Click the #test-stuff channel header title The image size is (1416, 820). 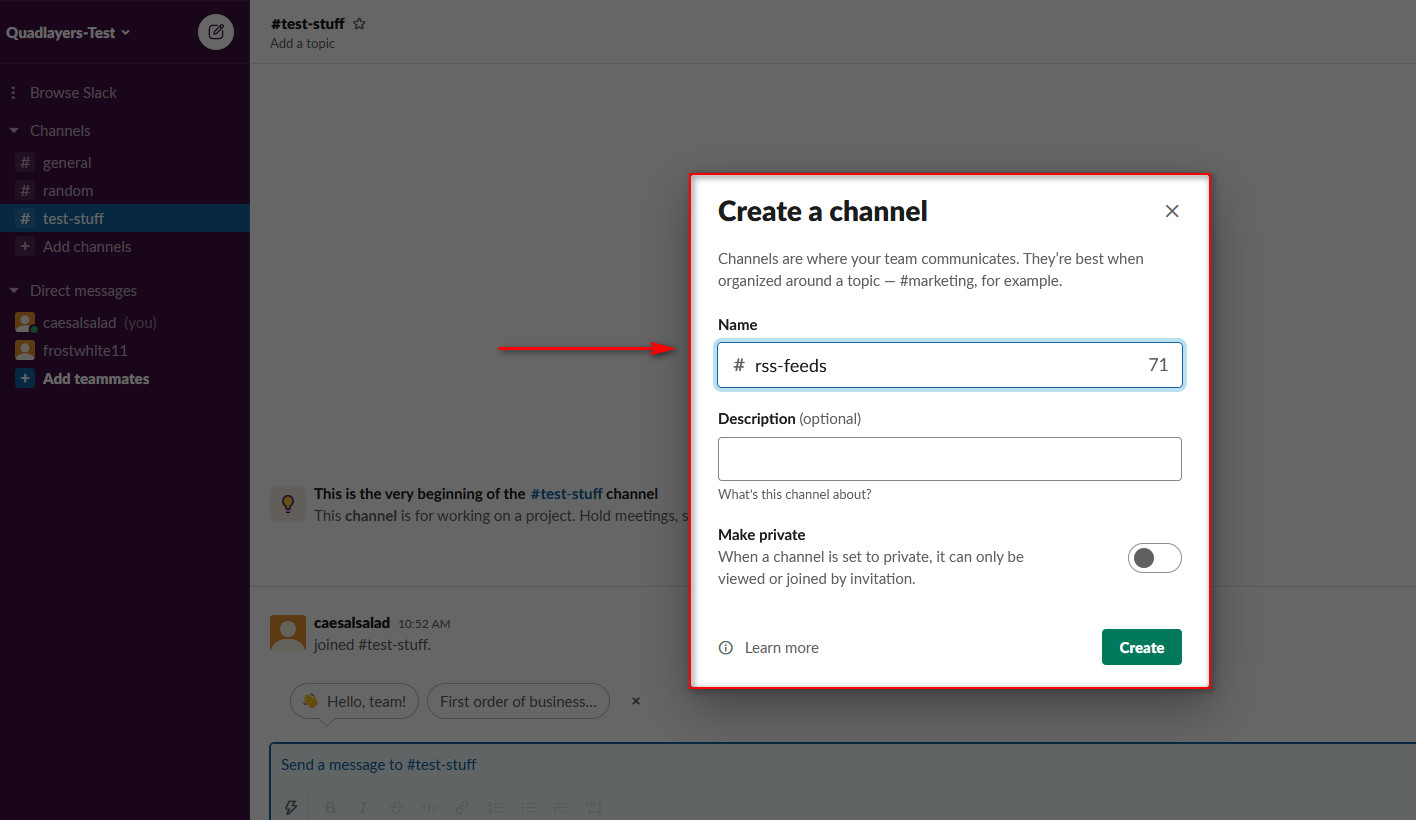coord(308,23)
